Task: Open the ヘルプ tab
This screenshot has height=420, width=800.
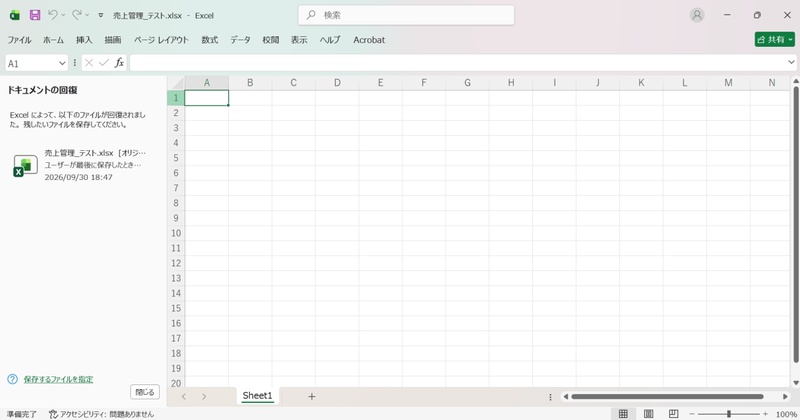Action: (330, 40)
